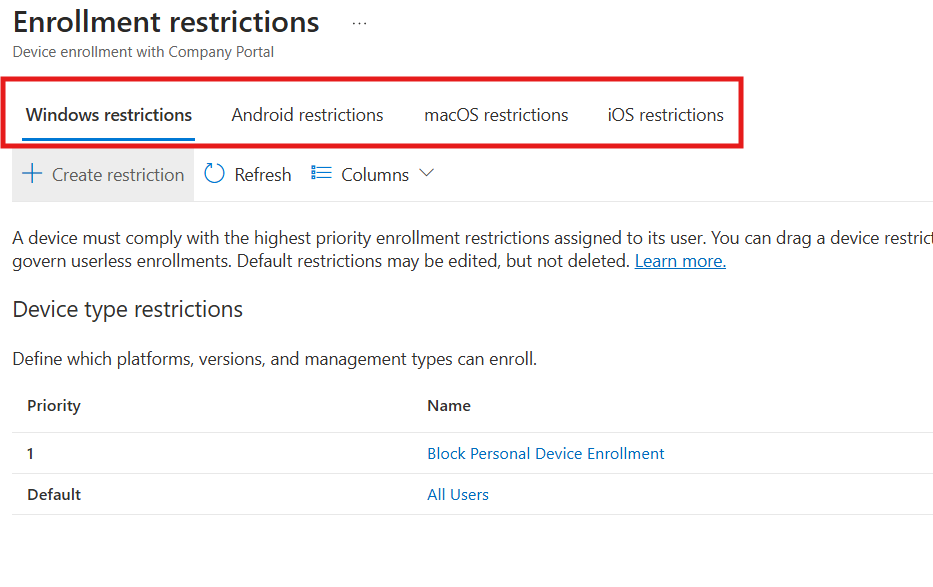Screen dimensions: 933x587
Task: Switch to the Android restrictions tab
Action: click(x=307, y=115)
